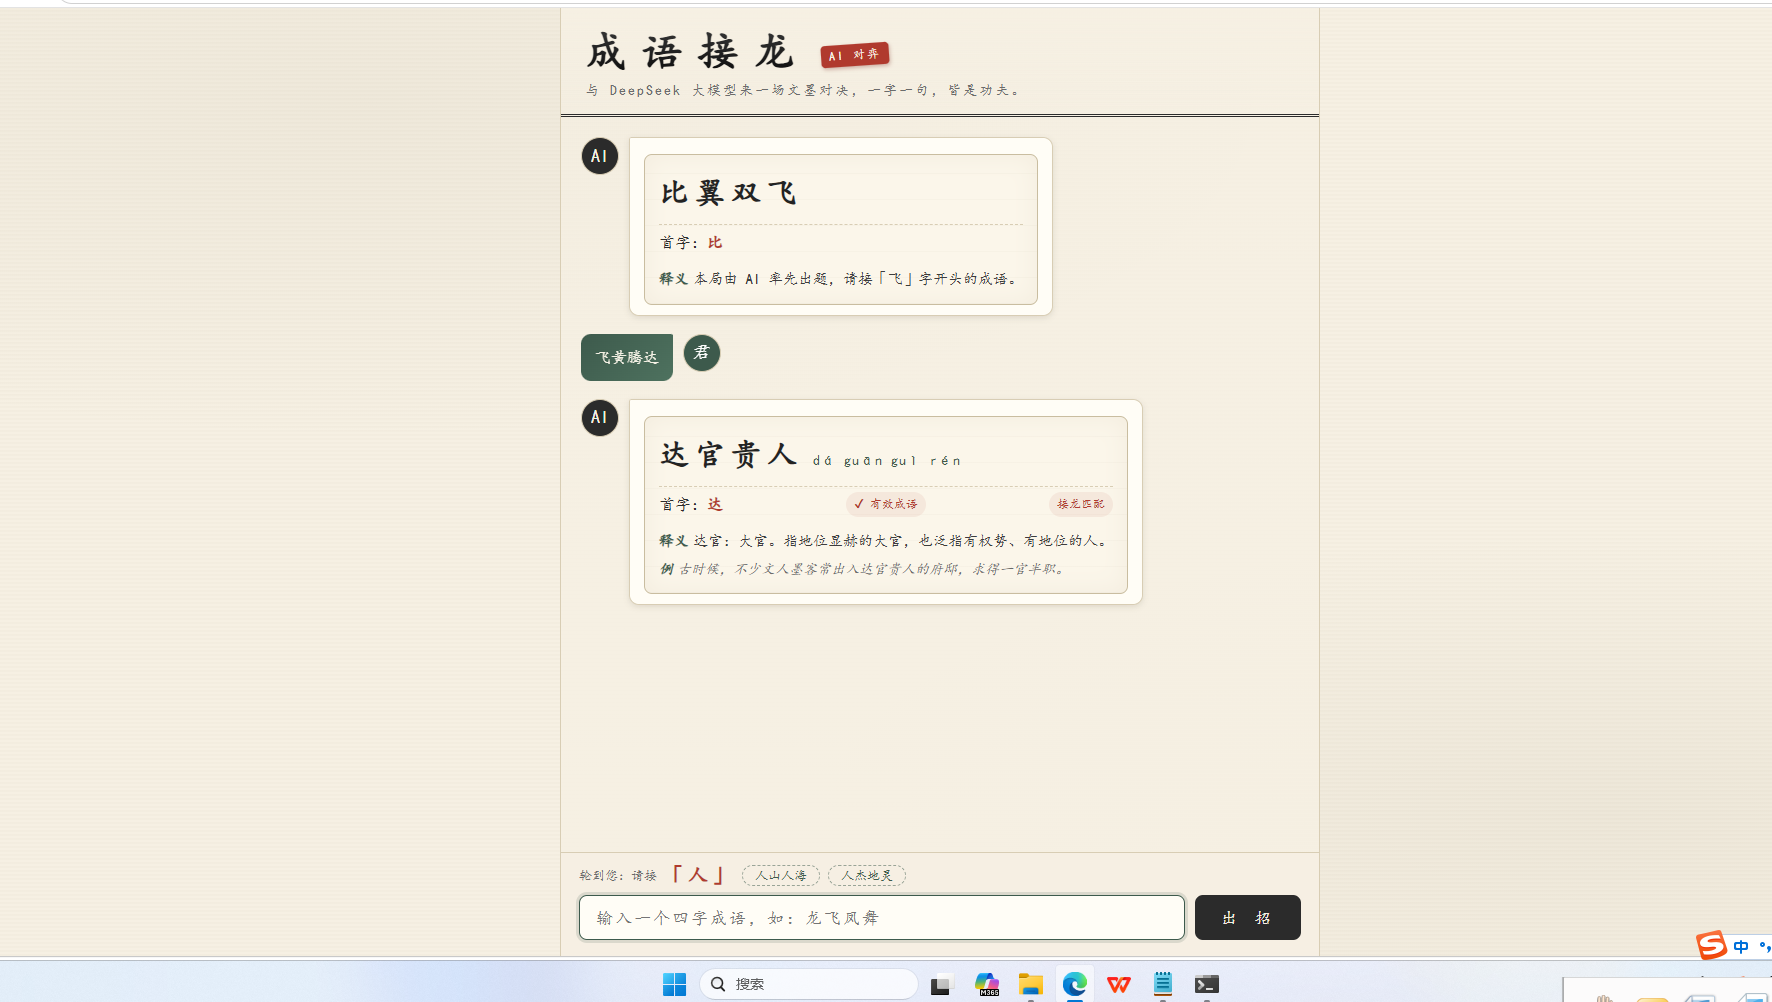Viewport: 1772px width, 1002px height.
Task: Open the Notepad taskbar icon
Action: click(1163, 985)
